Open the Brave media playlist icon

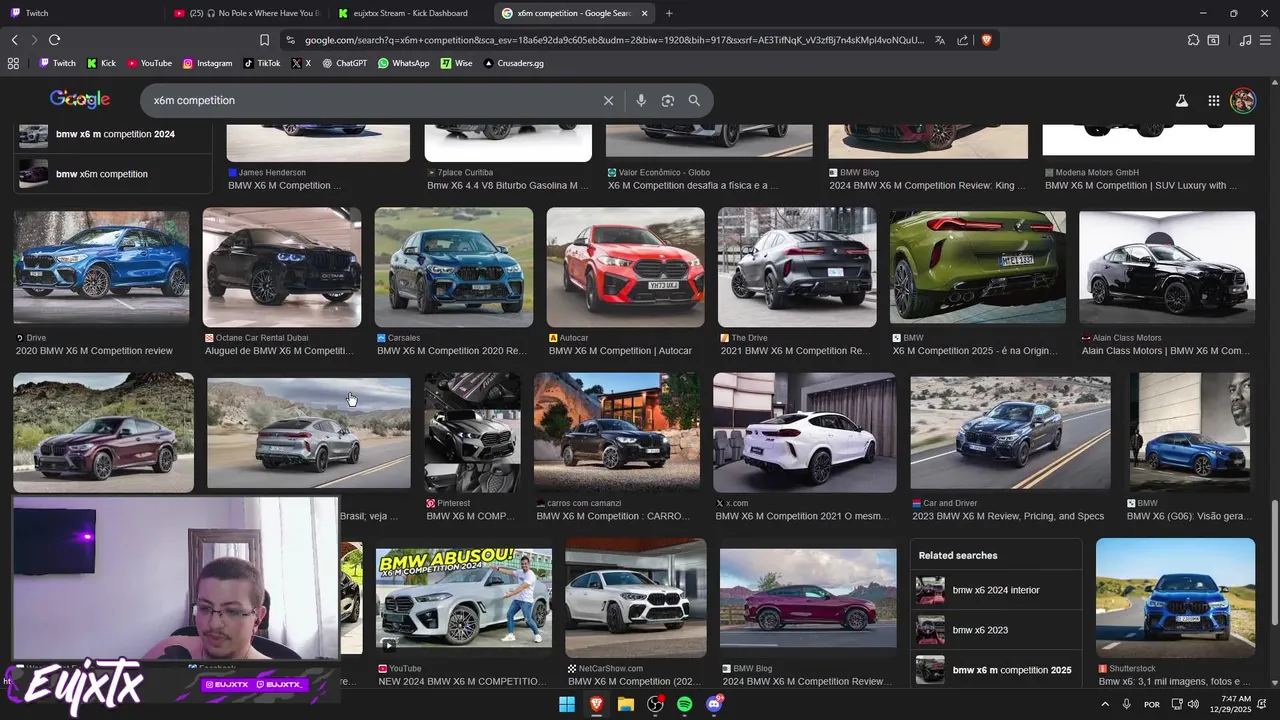pyautogui.click(x=1245, y=40)
